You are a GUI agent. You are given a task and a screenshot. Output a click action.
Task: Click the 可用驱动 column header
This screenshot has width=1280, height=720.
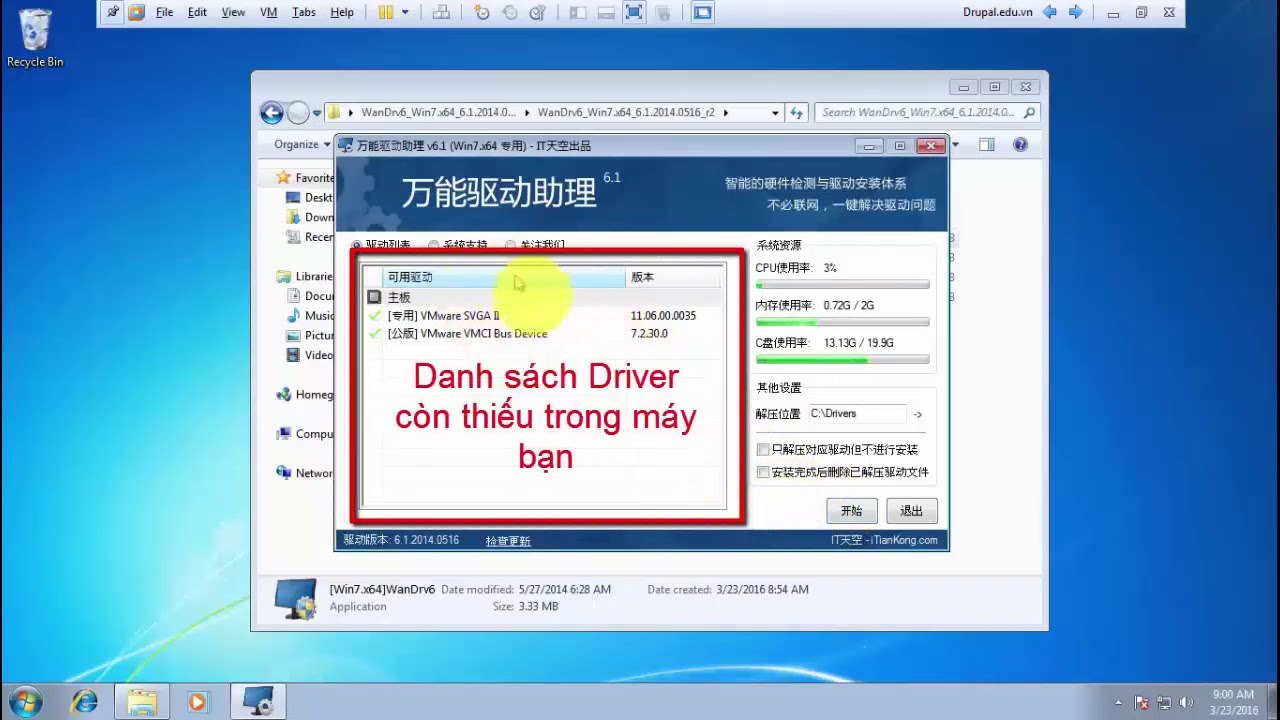(x=504, y=277)
